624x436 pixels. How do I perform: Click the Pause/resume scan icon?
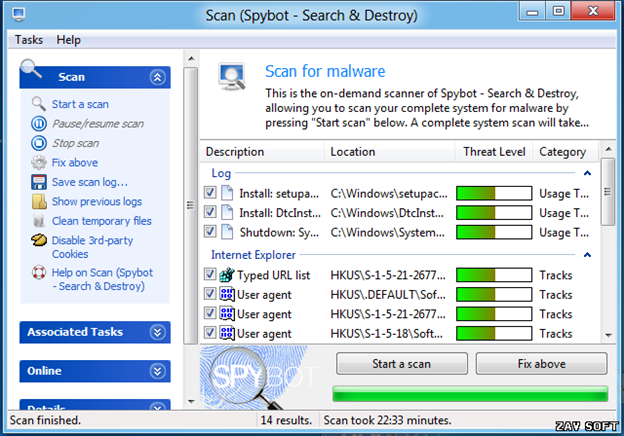click(x=39, y=124)
